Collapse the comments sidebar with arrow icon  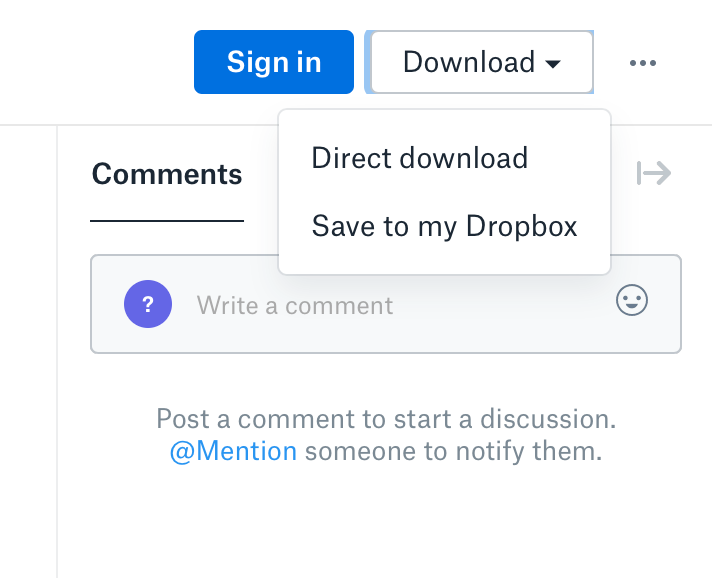coord(654,174)
